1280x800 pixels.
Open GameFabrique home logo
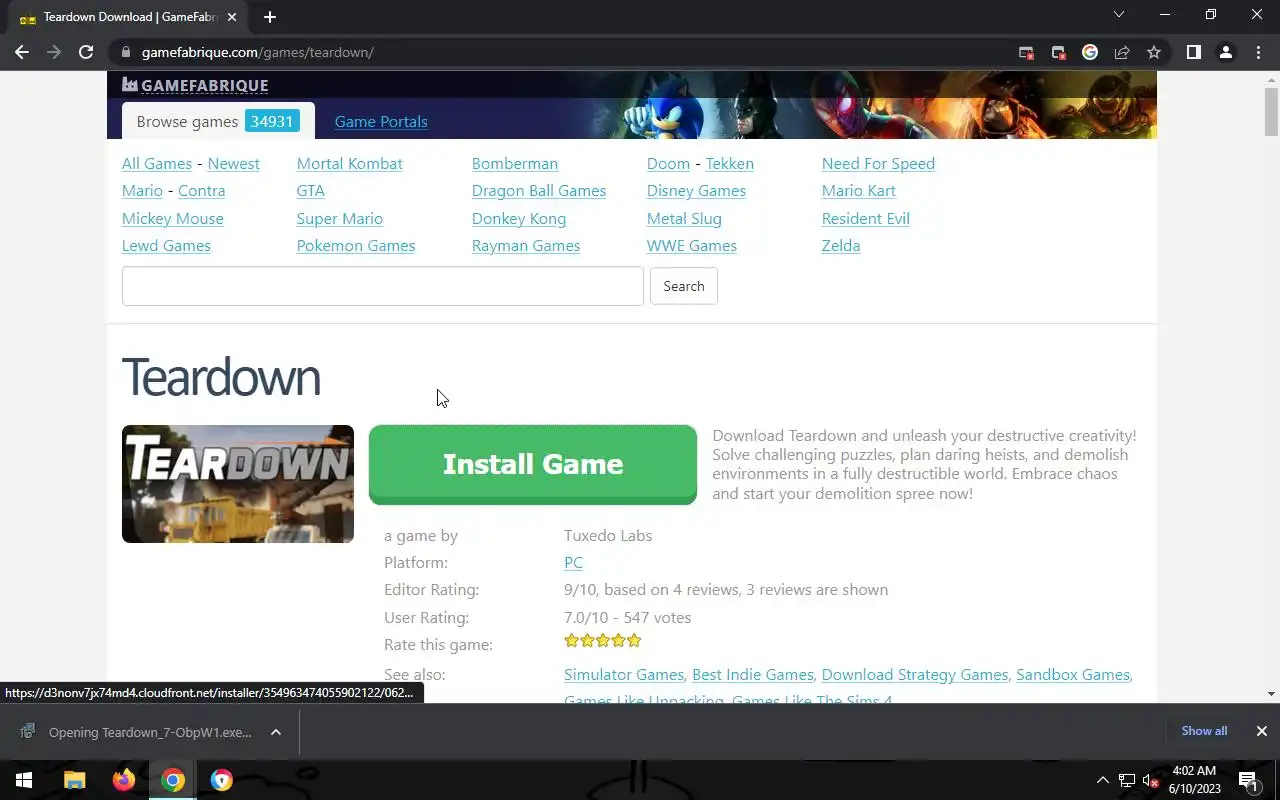(x=195, y=85)
